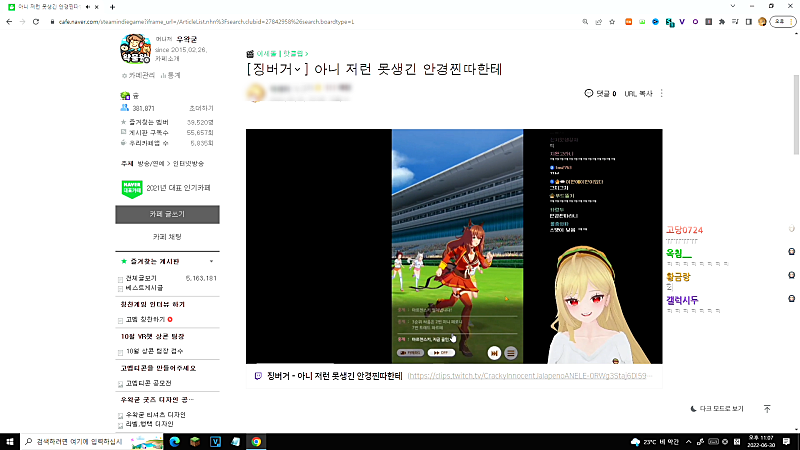Click the hamburger menu button inside the game video
Image resolution: width=800 pixels, height=450 pixels.
tap(511, 353)
